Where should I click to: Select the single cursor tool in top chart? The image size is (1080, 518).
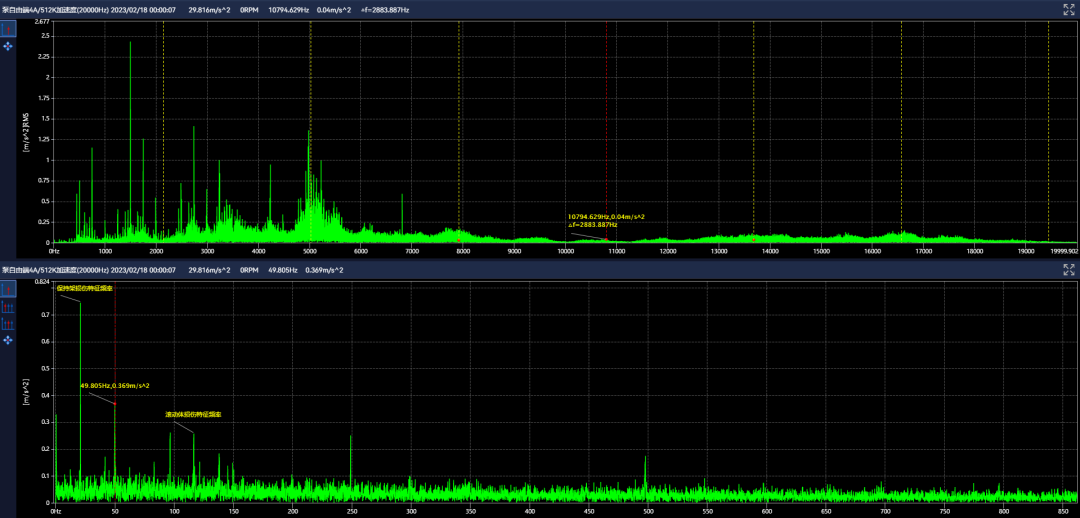pos(8,28)
